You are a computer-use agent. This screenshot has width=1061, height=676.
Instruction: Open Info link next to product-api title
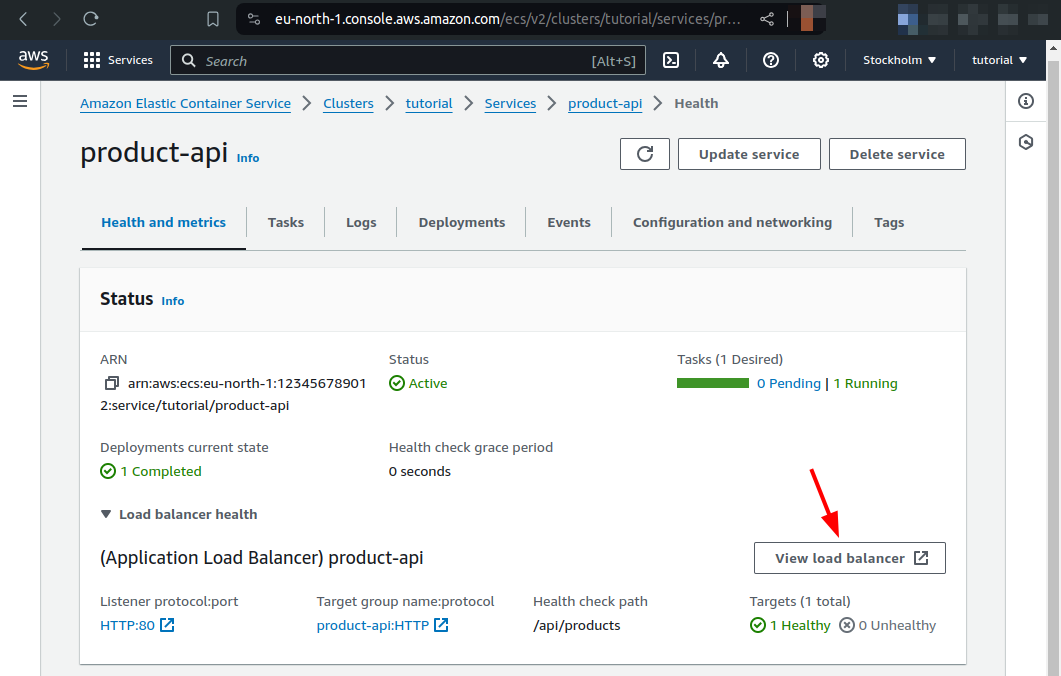[x=248, y=158]
